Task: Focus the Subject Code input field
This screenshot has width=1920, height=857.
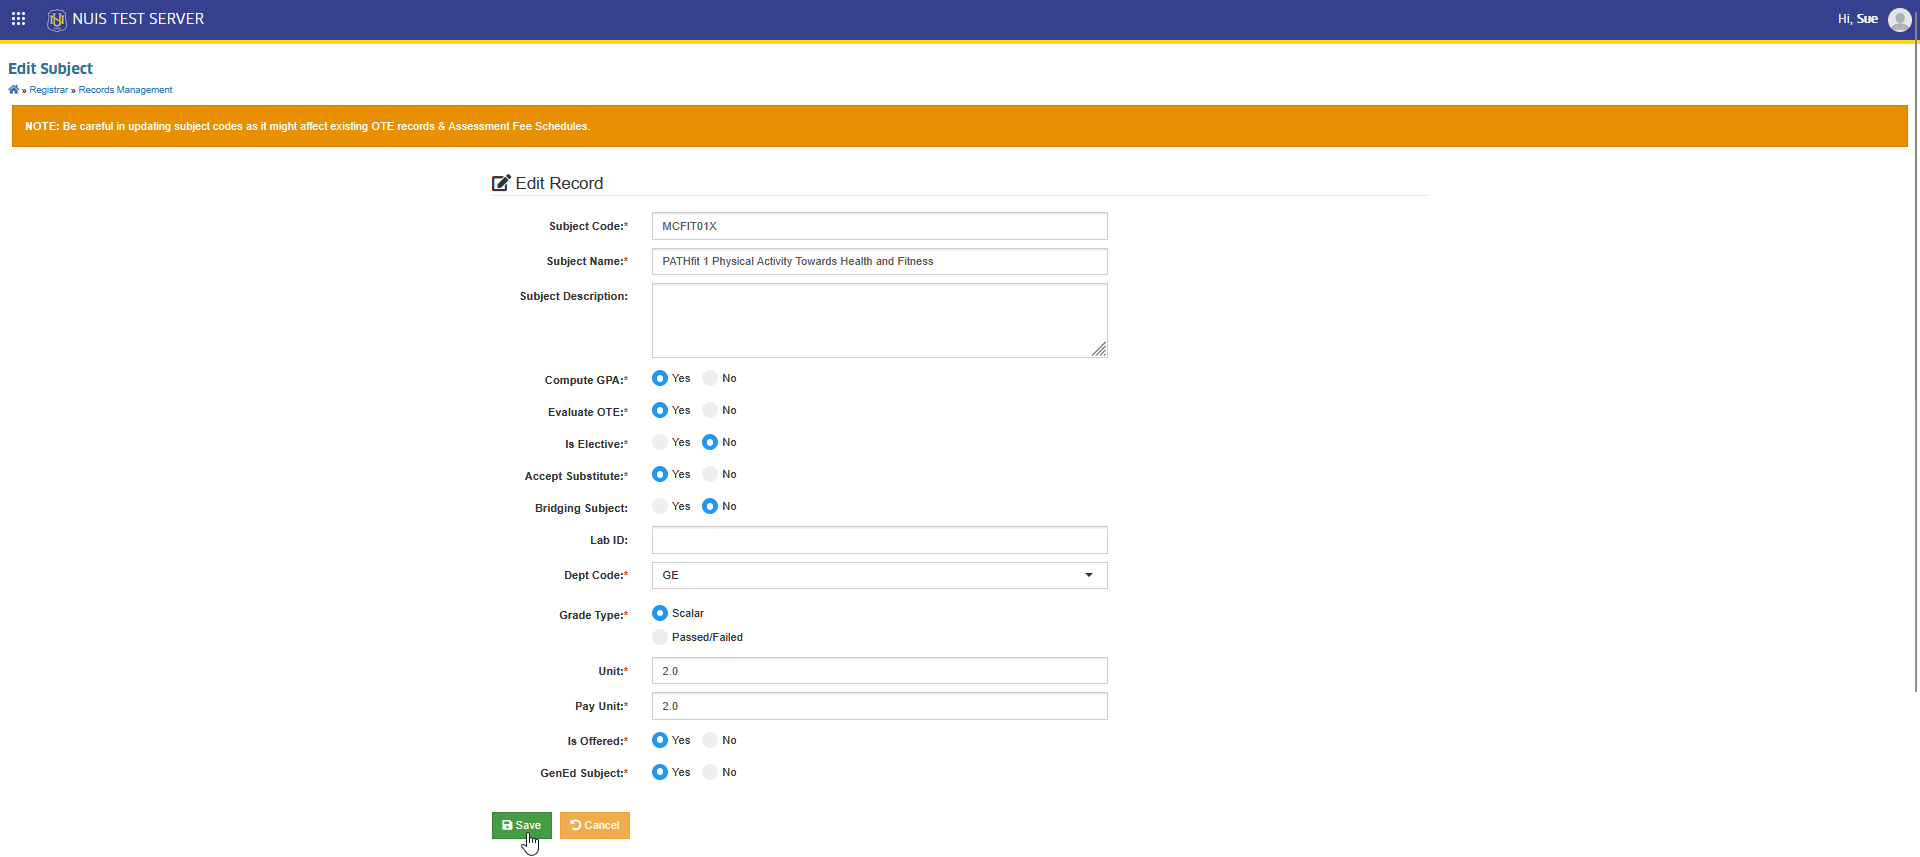Action: (x=880, y=226)
